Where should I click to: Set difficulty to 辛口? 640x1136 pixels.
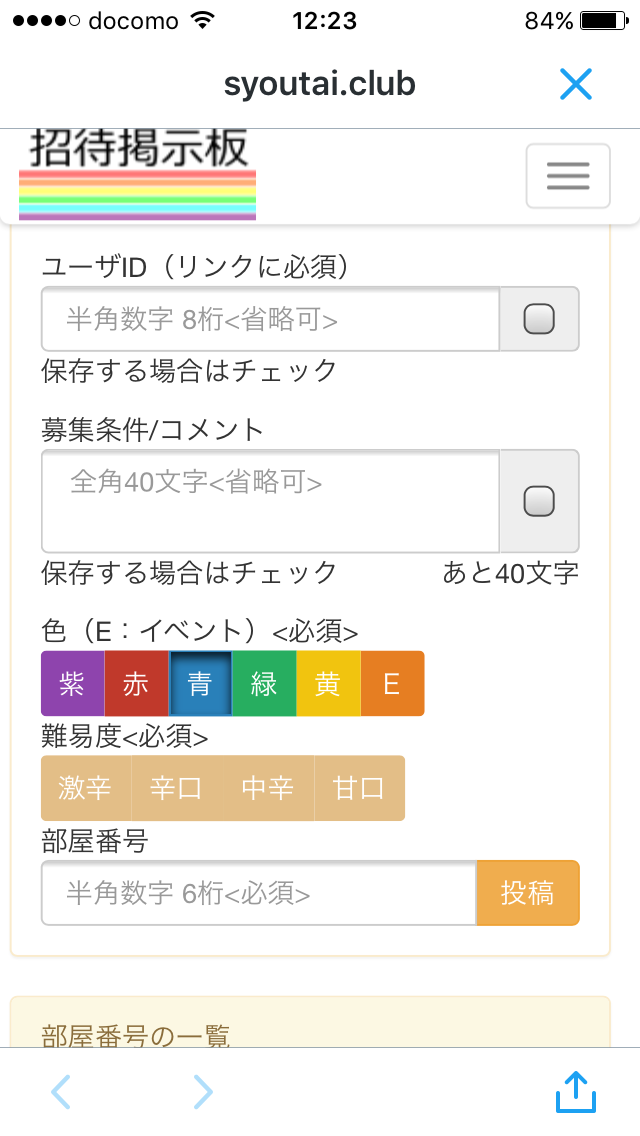pos(176,788)
